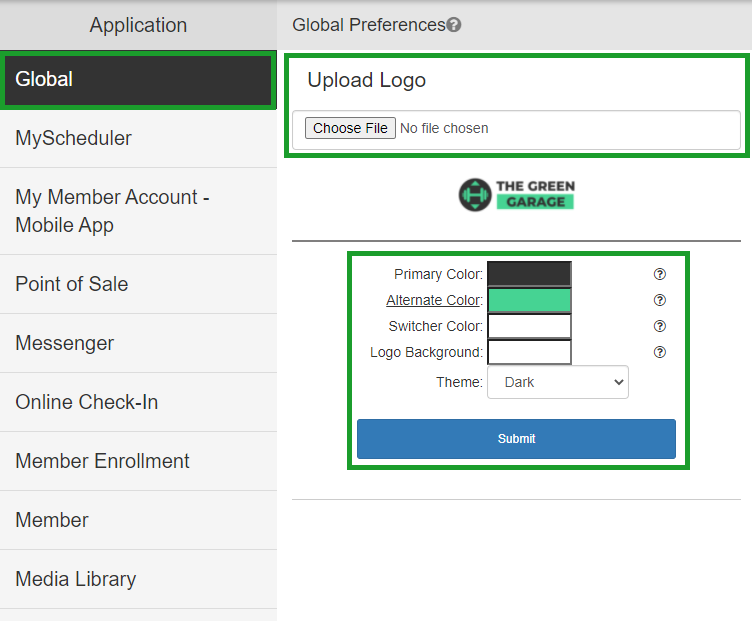Submit the color preferences

(x=516, y=439)
